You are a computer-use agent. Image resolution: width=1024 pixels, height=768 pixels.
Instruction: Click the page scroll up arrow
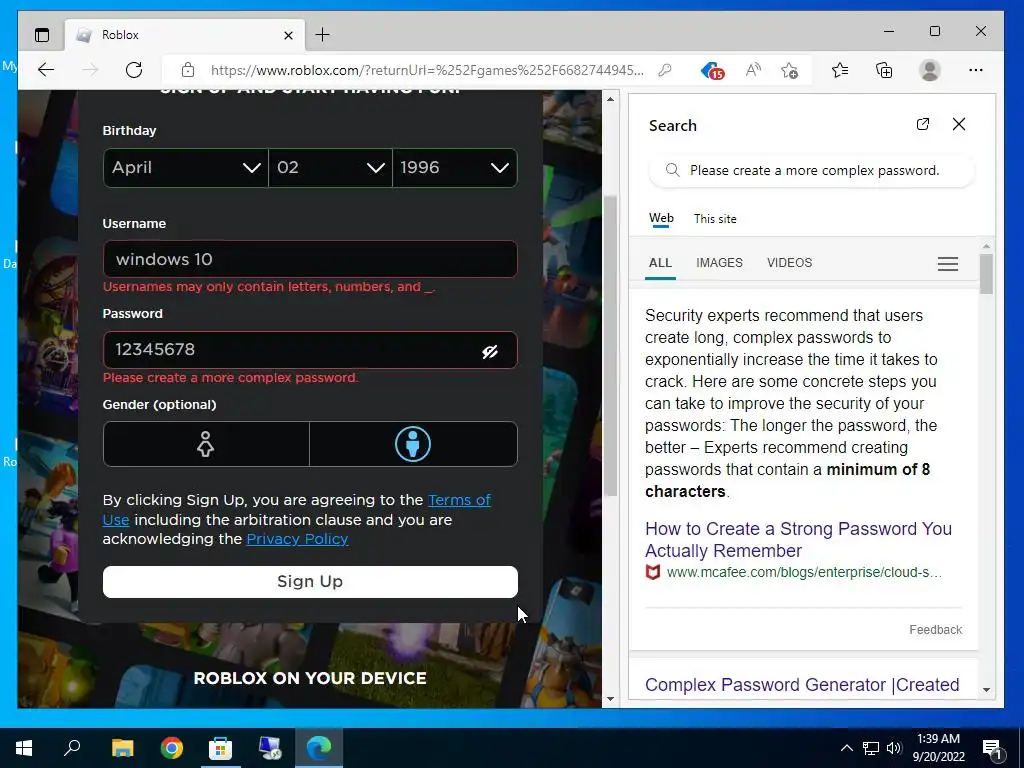[610, 99]
